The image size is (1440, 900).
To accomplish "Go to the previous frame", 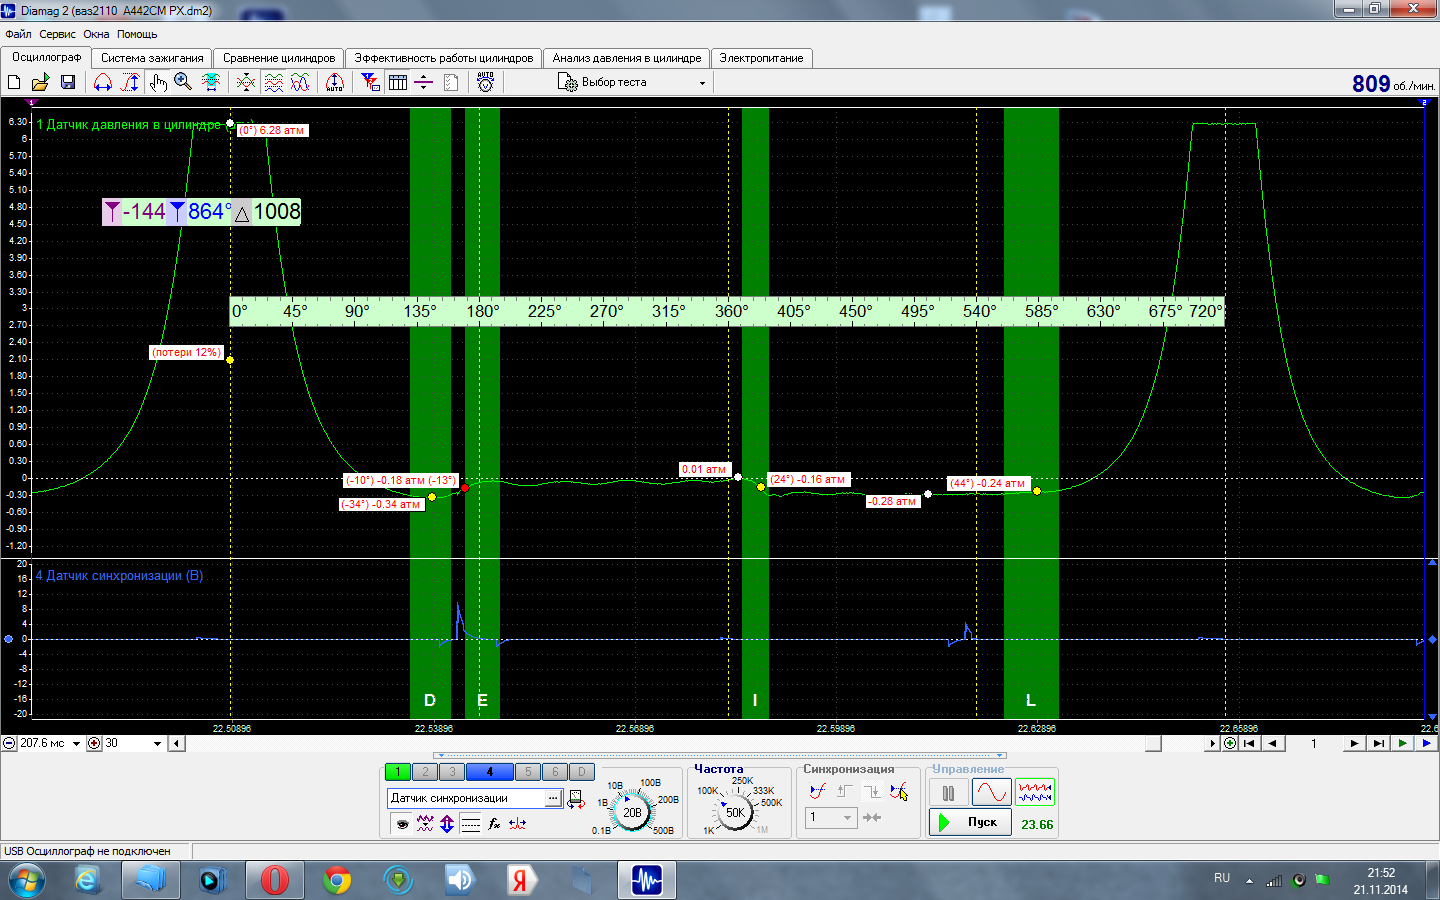I will (x=1273, y=743).
